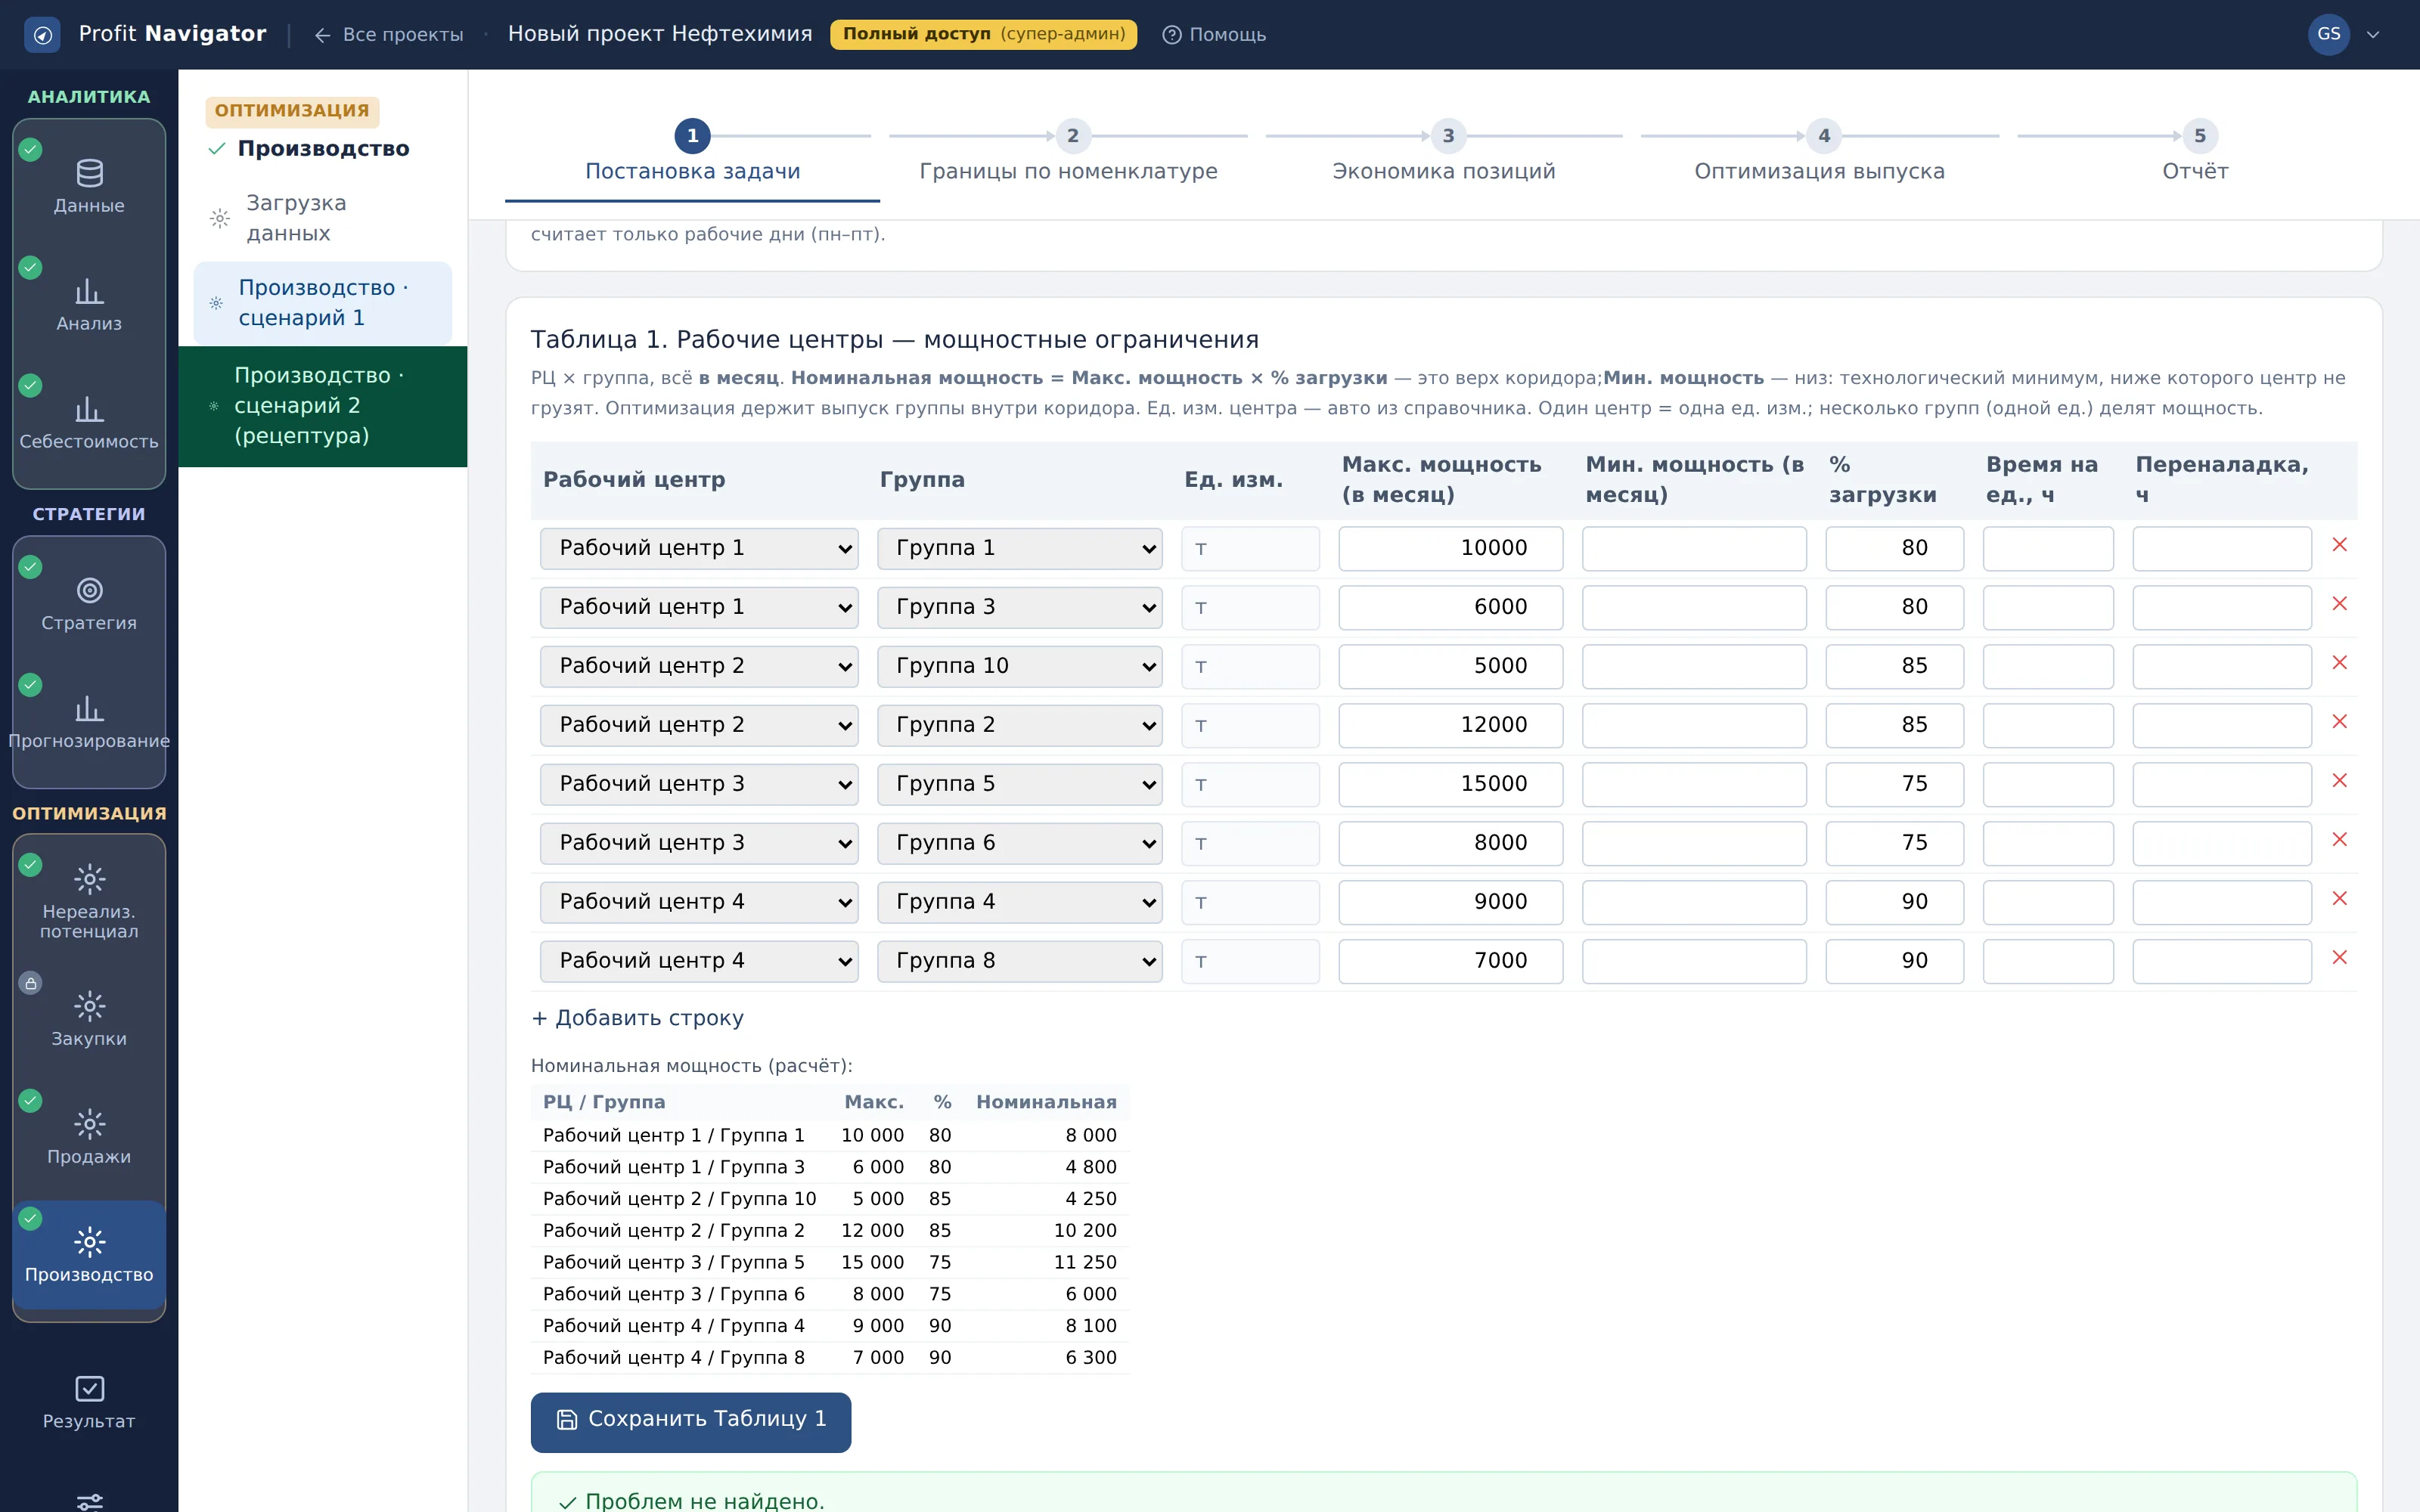
Task: Click the Мин. мощность field in the Группа 6 row
Action: [1694, 843]
